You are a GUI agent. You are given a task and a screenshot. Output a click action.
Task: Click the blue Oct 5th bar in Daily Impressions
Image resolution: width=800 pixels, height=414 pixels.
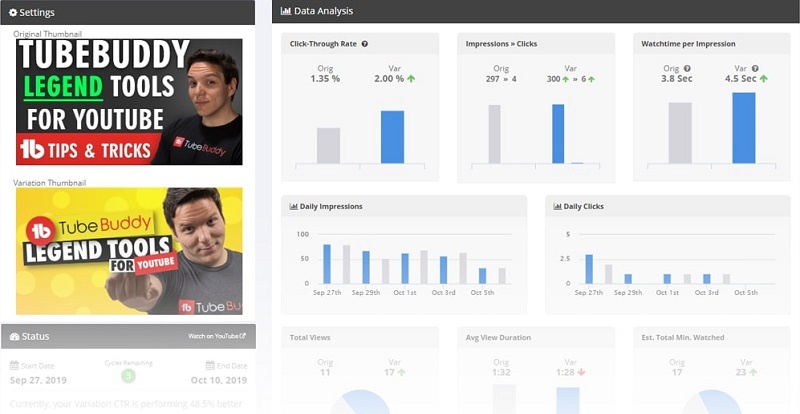click(482, 276)
